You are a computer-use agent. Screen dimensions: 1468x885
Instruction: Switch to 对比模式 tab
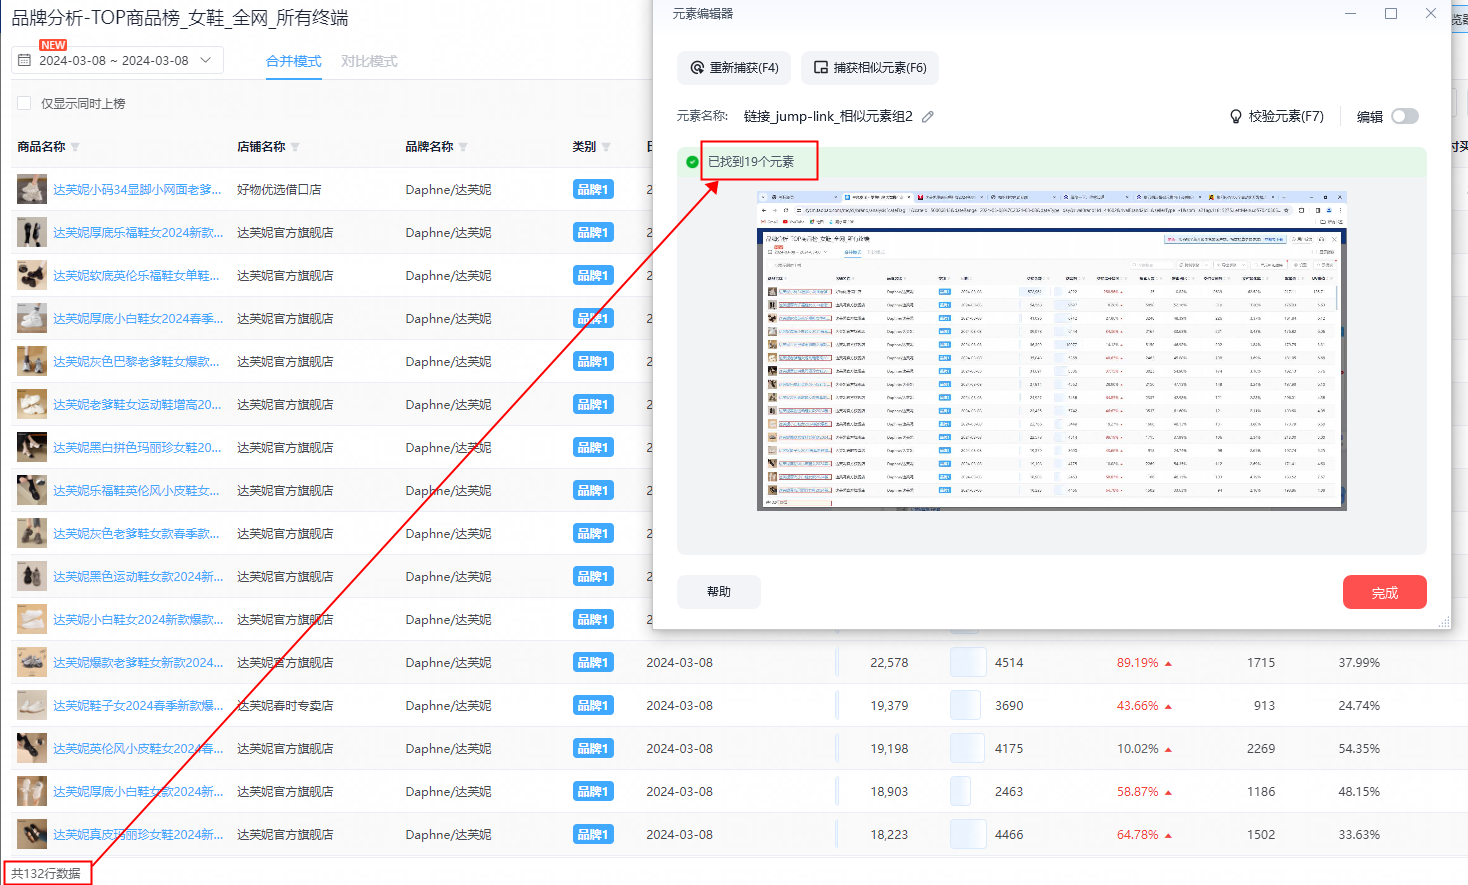(369, 61)
